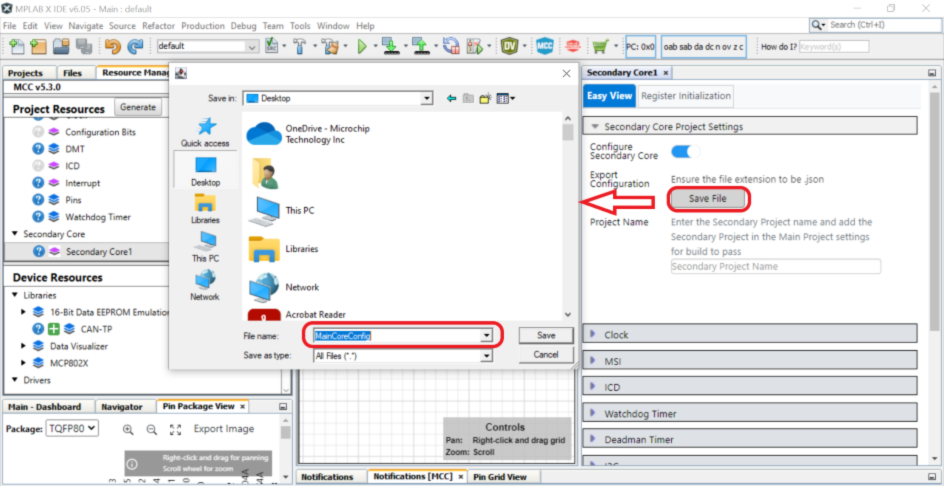Click the Generate button

[x=138, y=107]
